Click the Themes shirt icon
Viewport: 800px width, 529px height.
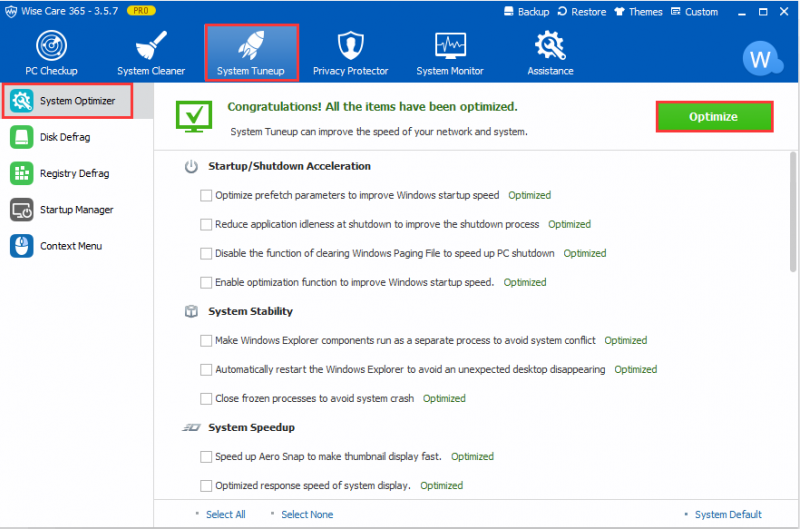[619, 11]
